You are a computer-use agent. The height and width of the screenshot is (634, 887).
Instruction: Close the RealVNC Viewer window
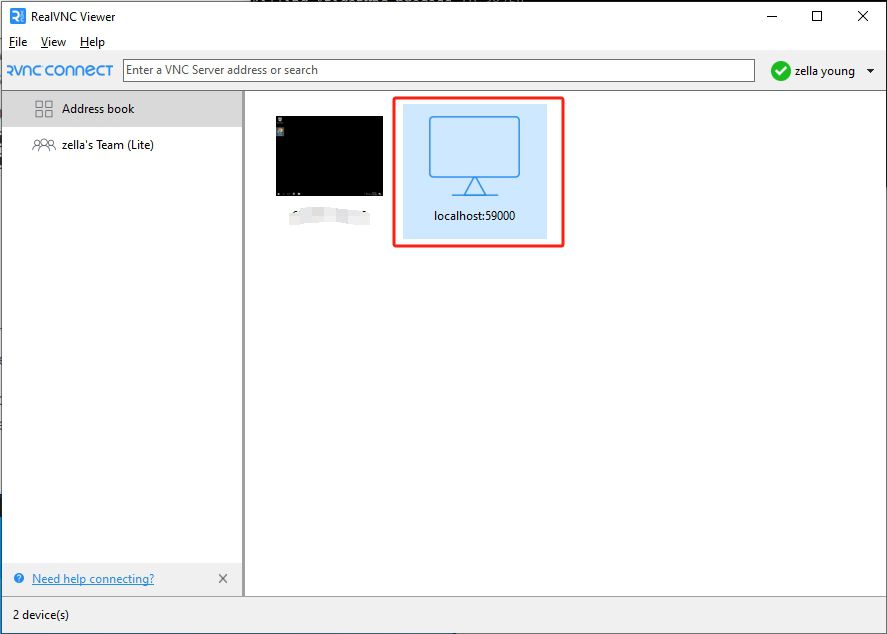[863, 16]
